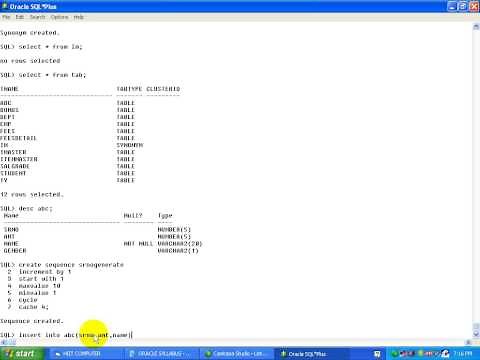480x360 pixels.
Task: Click the '12 rows selected.' message
Action: 32,194
